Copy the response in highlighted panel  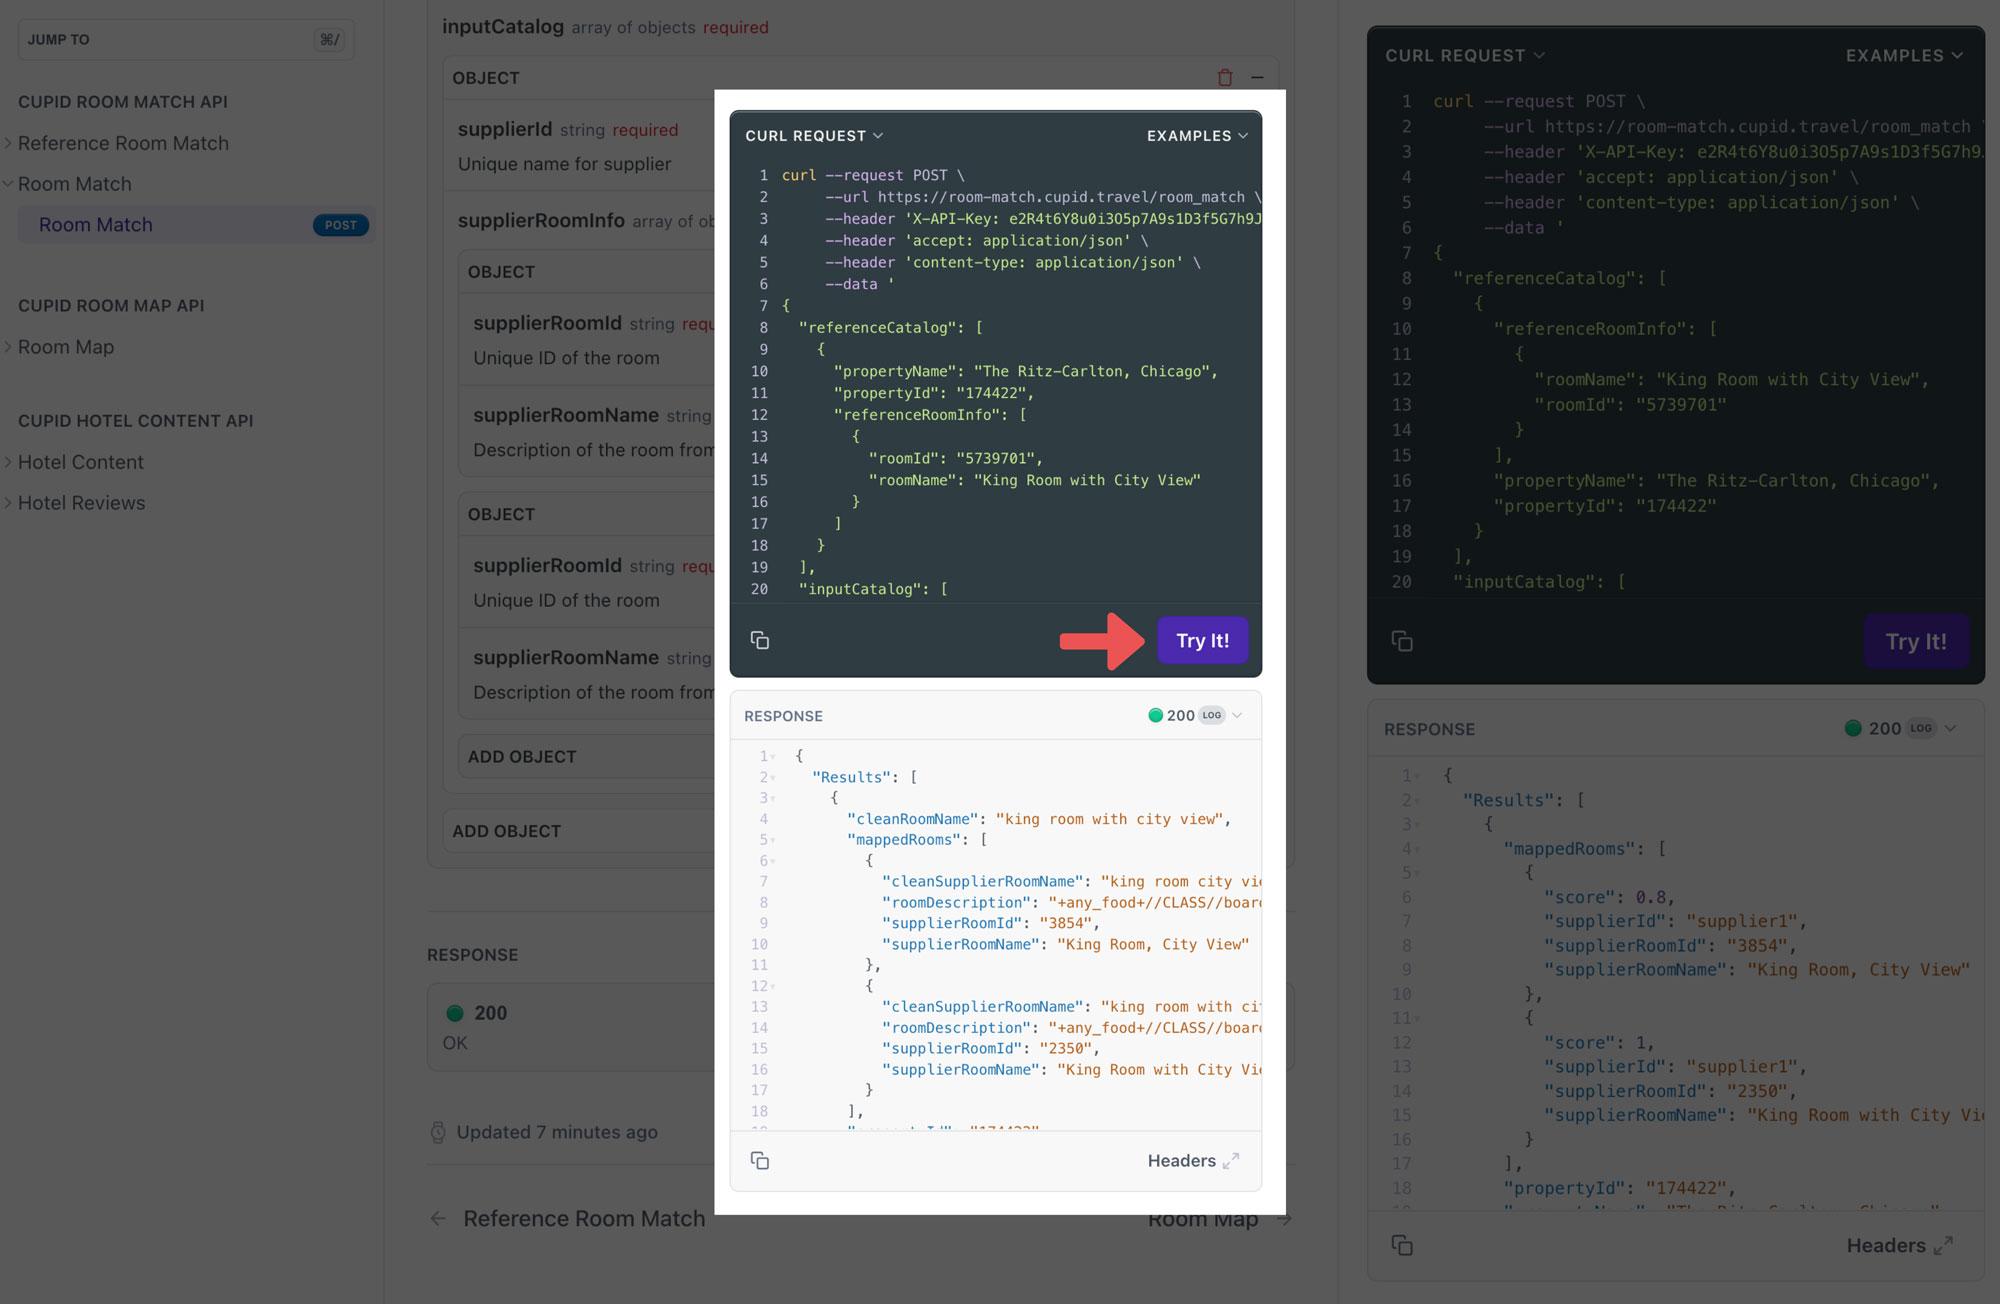click(760, 1160)
